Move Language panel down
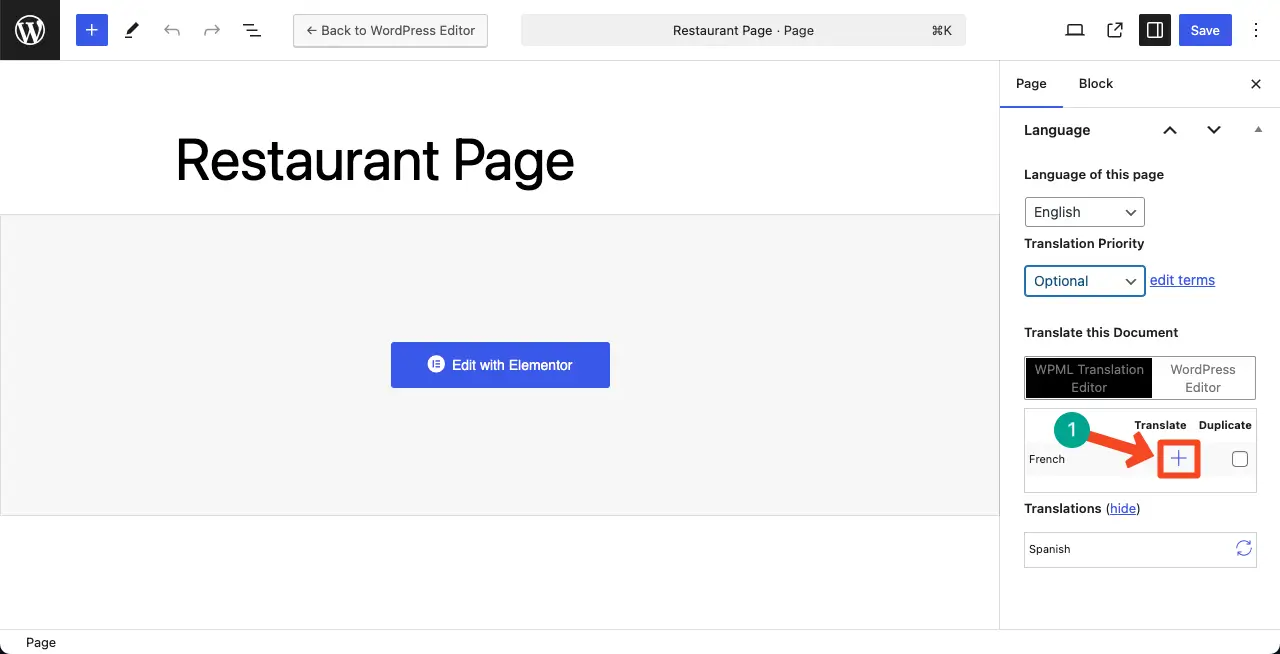1280x654 pixels. (x=1214, y=130)
